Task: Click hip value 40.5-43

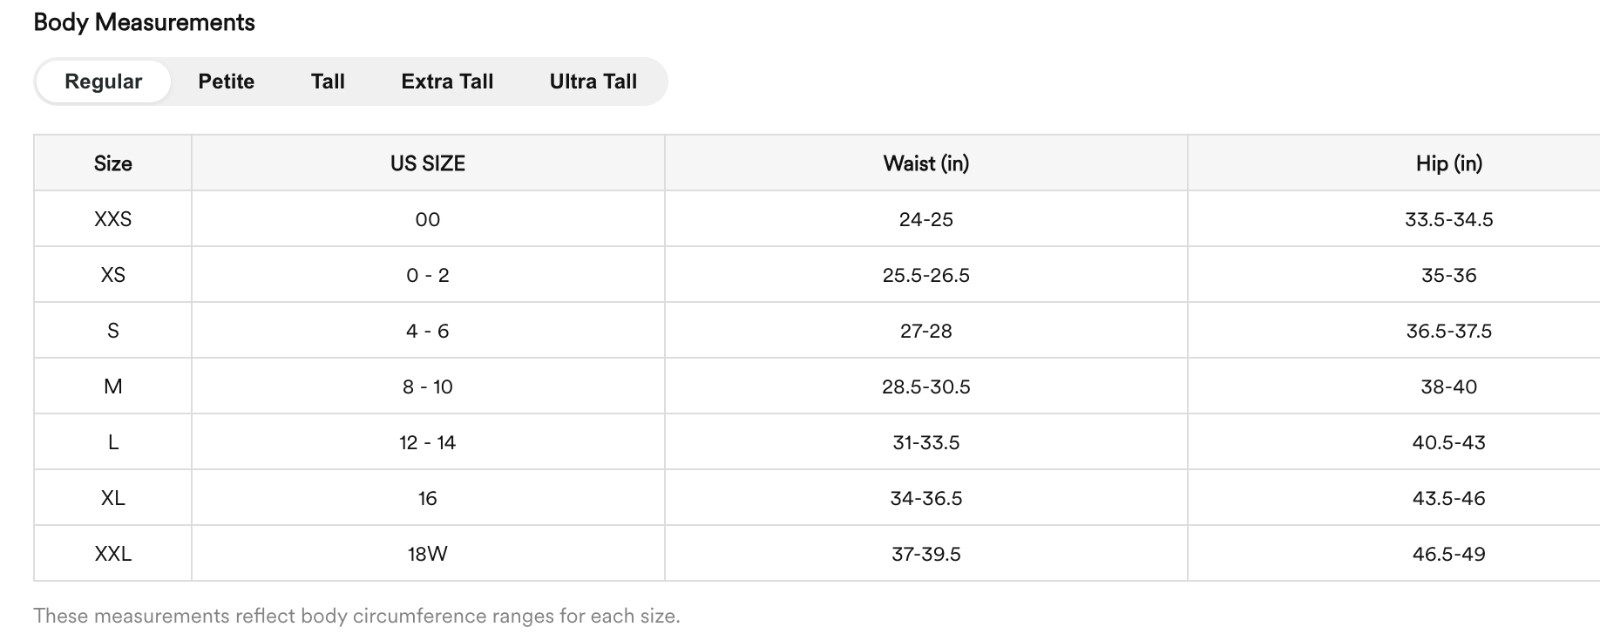Action: (x=1449, y=442)
